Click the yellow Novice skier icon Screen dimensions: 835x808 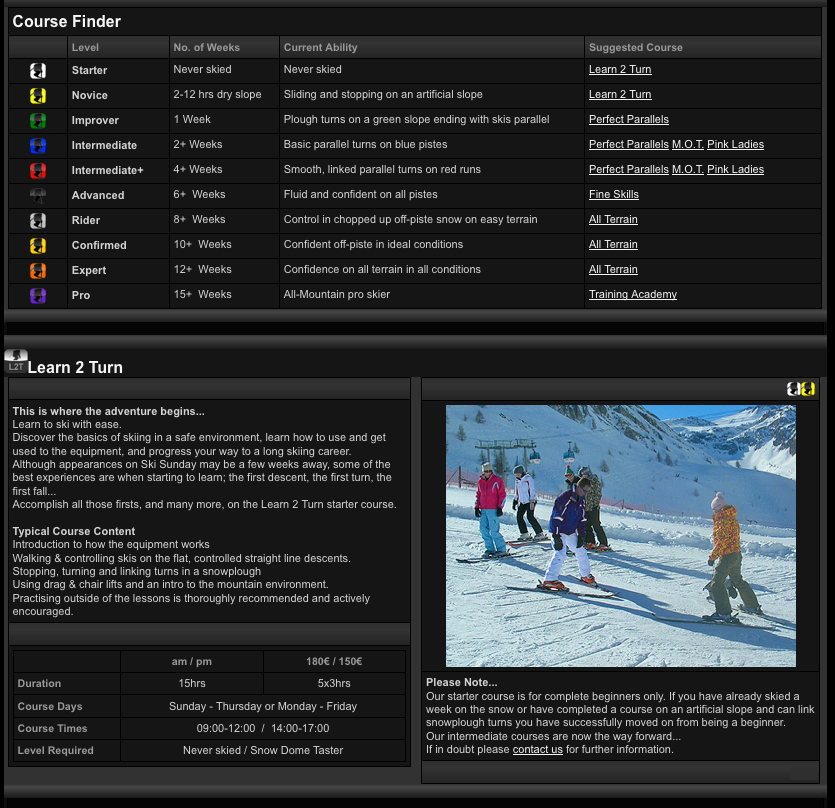click(37, 95)
